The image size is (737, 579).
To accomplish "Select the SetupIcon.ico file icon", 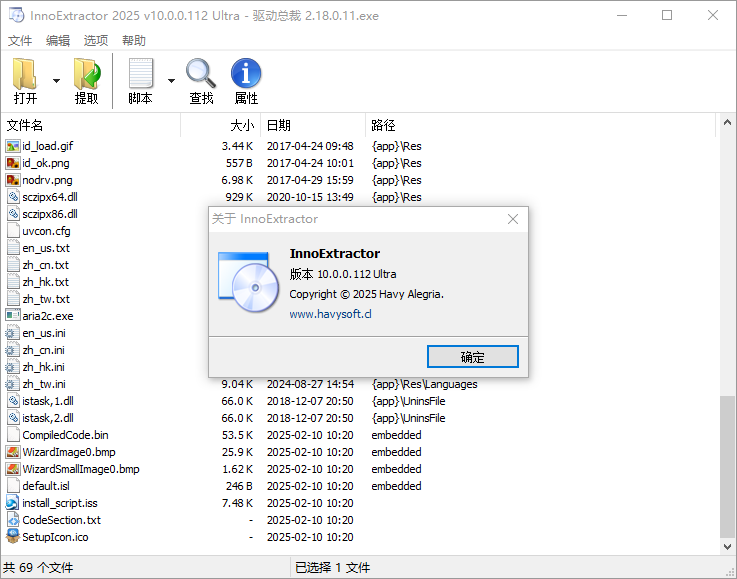I will pos(13,537).
